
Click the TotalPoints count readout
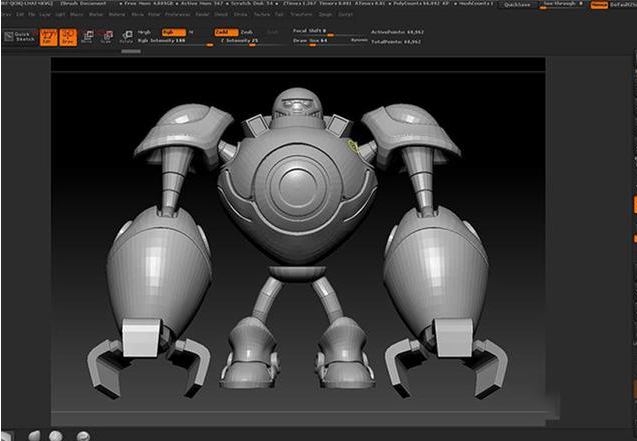[396, 41]
